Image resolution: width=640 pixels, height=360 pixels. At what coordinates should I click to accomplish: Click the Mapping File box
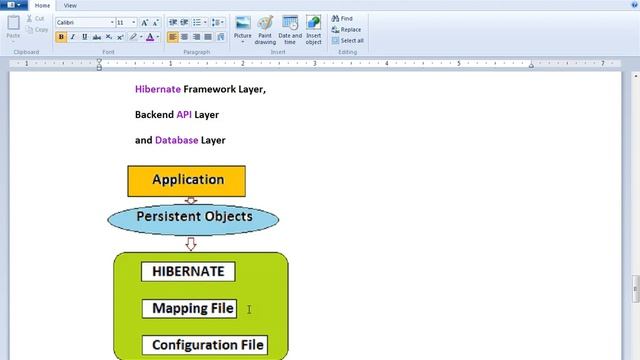[189, 309]
